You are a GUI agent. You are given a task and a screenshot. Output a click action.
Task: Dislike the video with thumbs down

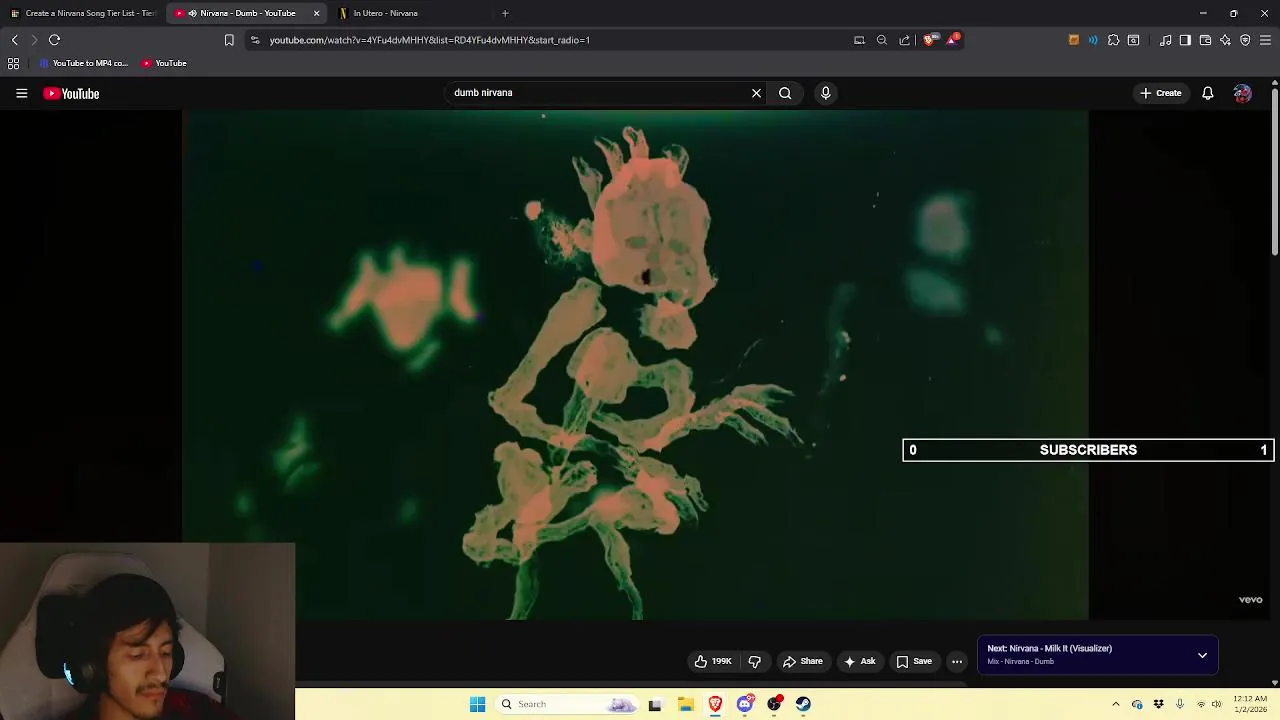(x=754, y=661)
